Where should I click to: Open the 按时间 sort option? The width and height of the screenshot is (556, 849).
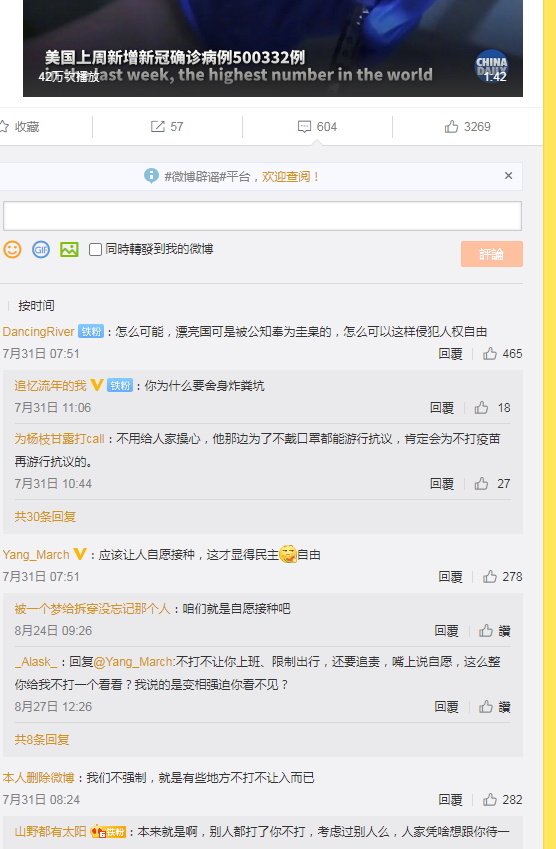coord(36,306)
